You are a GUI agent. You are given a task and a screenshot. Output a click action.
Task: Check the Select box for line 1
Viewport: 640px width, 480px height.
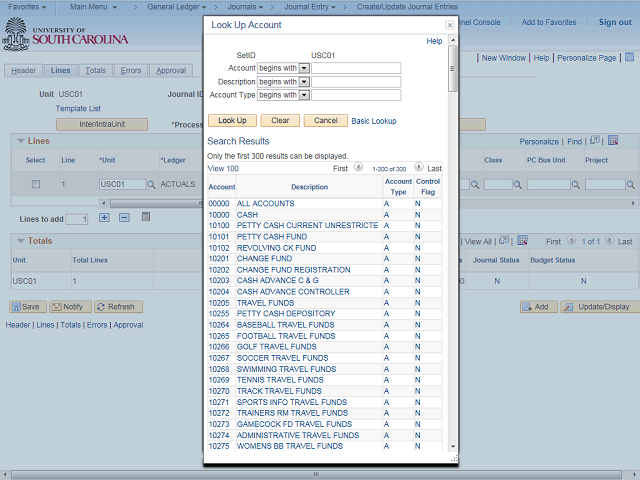point(36,184)
